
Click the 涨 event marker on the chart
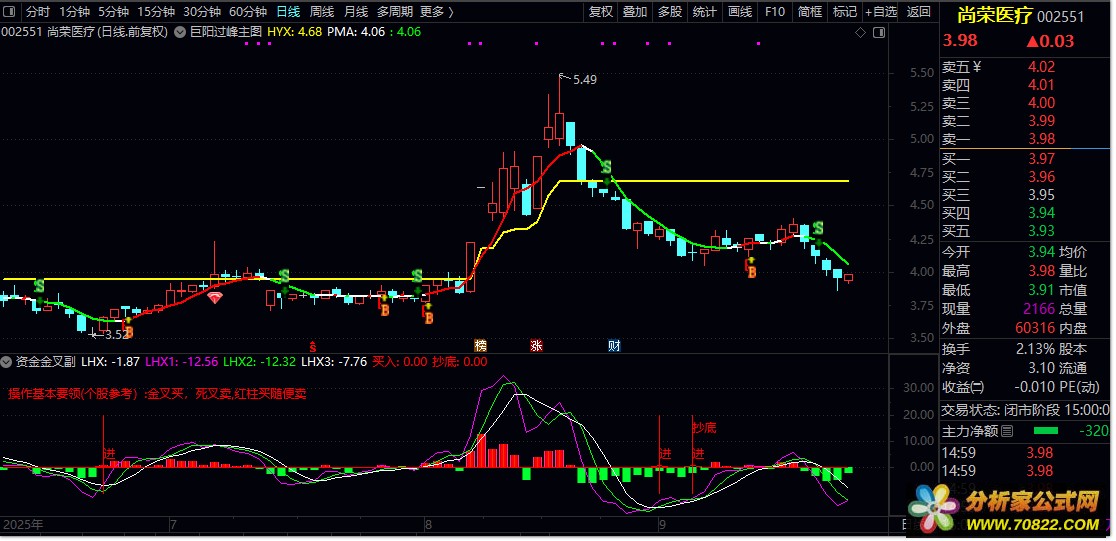pyautogui.click(x=536, y=345)
